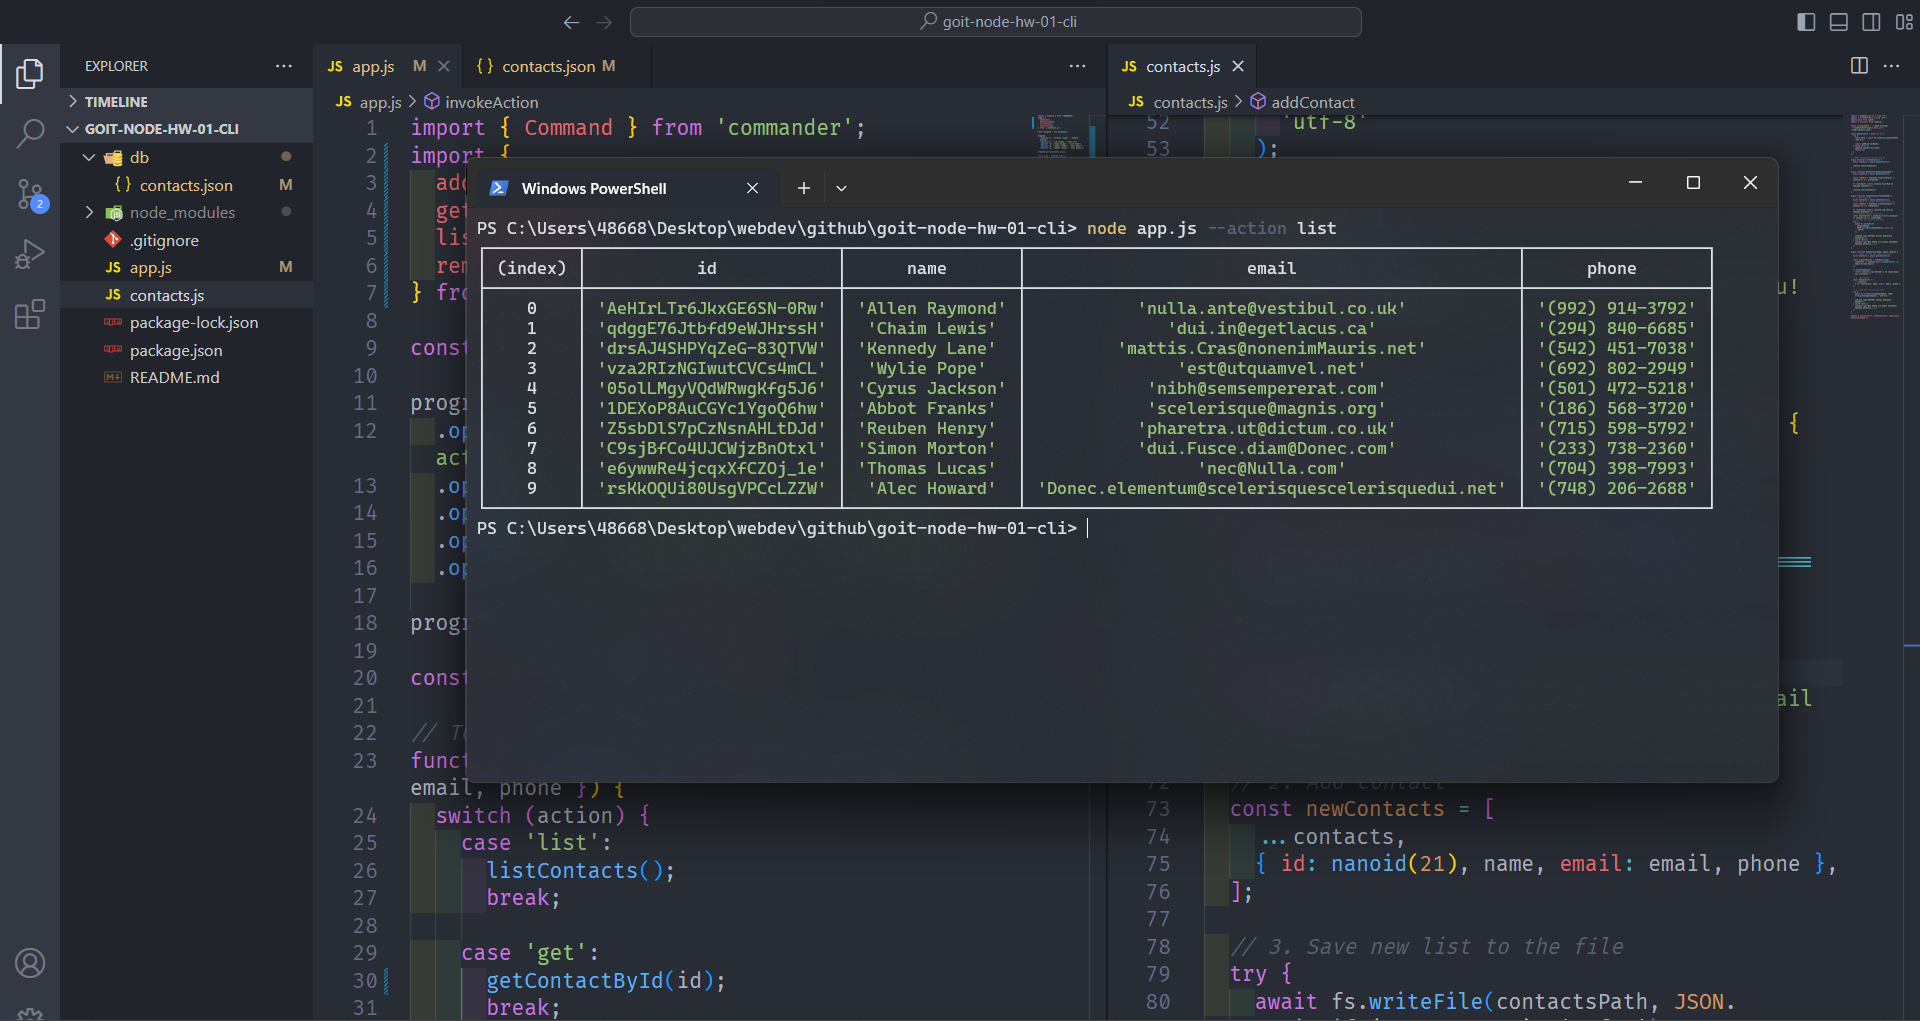Open the Explorer view in activity bar

pos(30,73)
